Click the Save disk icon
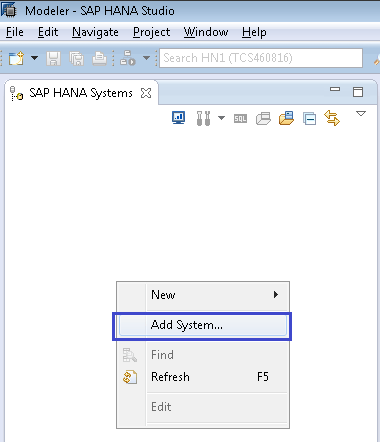 (x=53, y=59)
